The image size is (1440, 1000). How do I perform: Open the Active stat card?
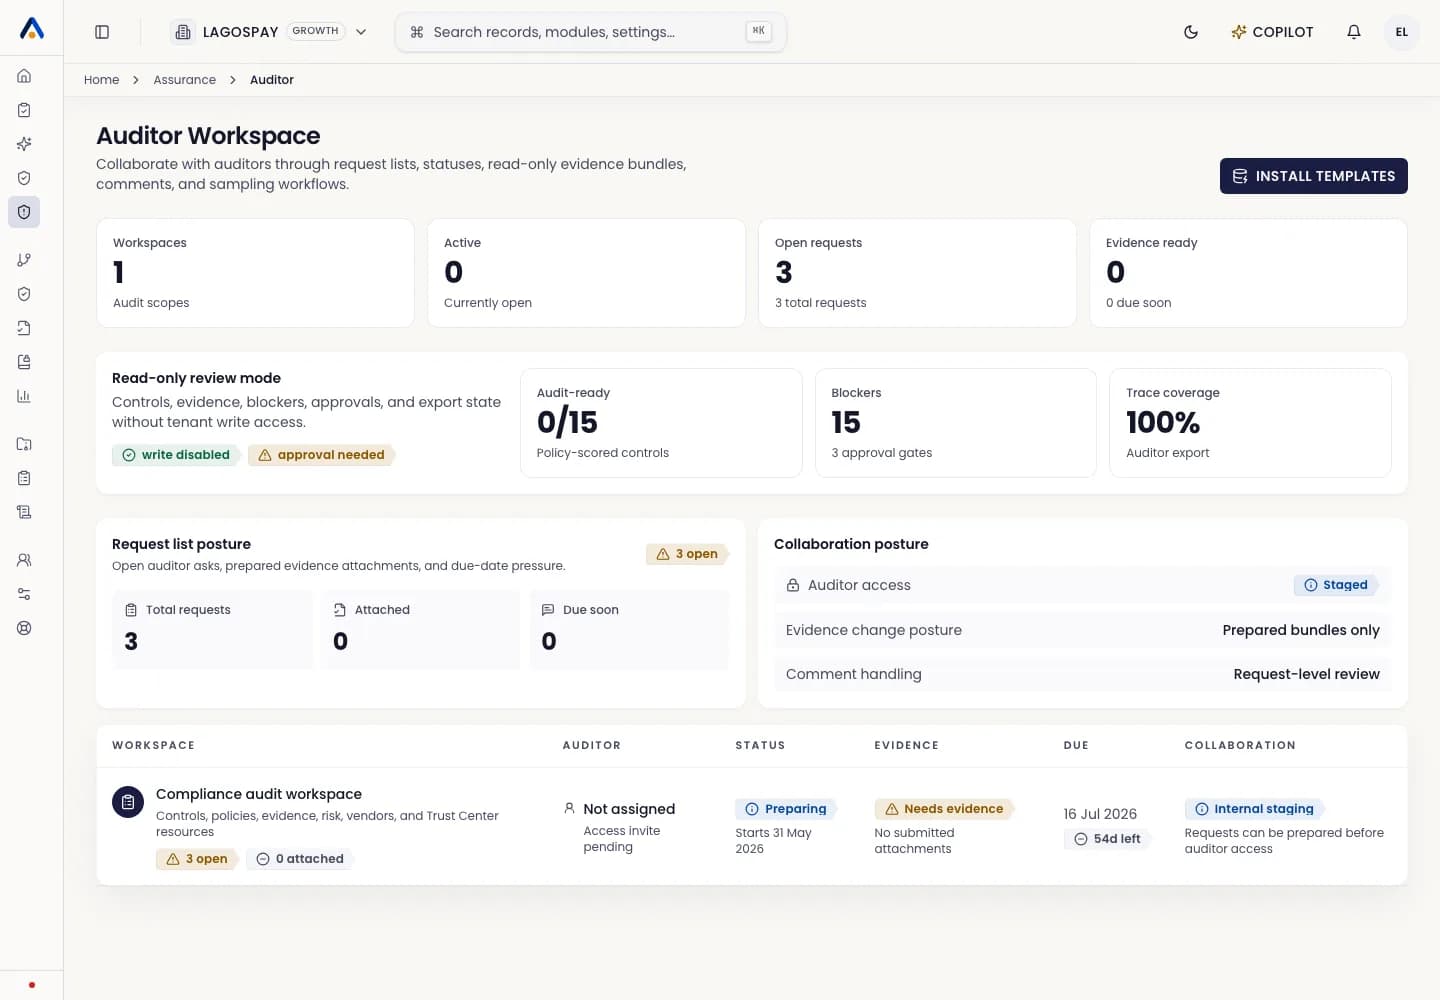[x=586, y=273]
